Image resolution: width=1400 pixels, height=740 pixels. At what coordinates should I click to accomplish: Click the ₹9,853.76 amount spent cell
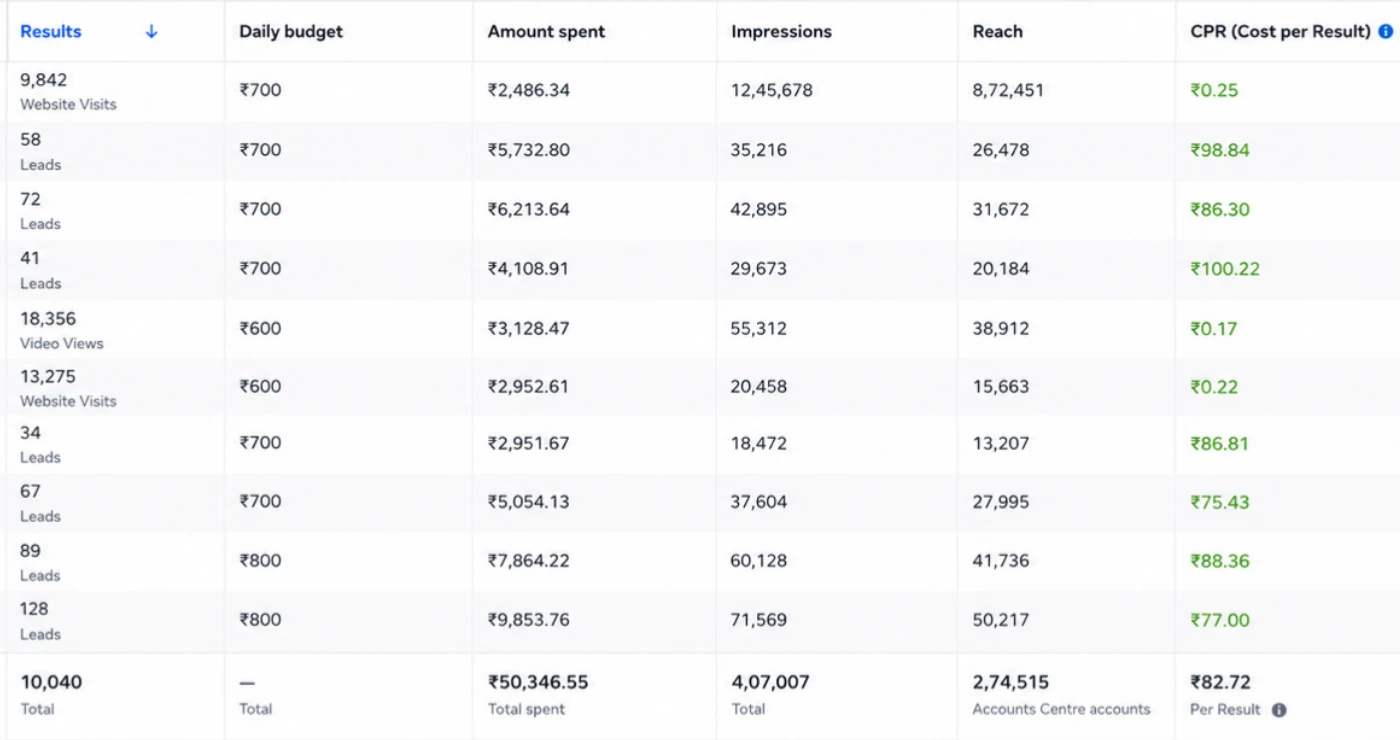click(529, 620)
